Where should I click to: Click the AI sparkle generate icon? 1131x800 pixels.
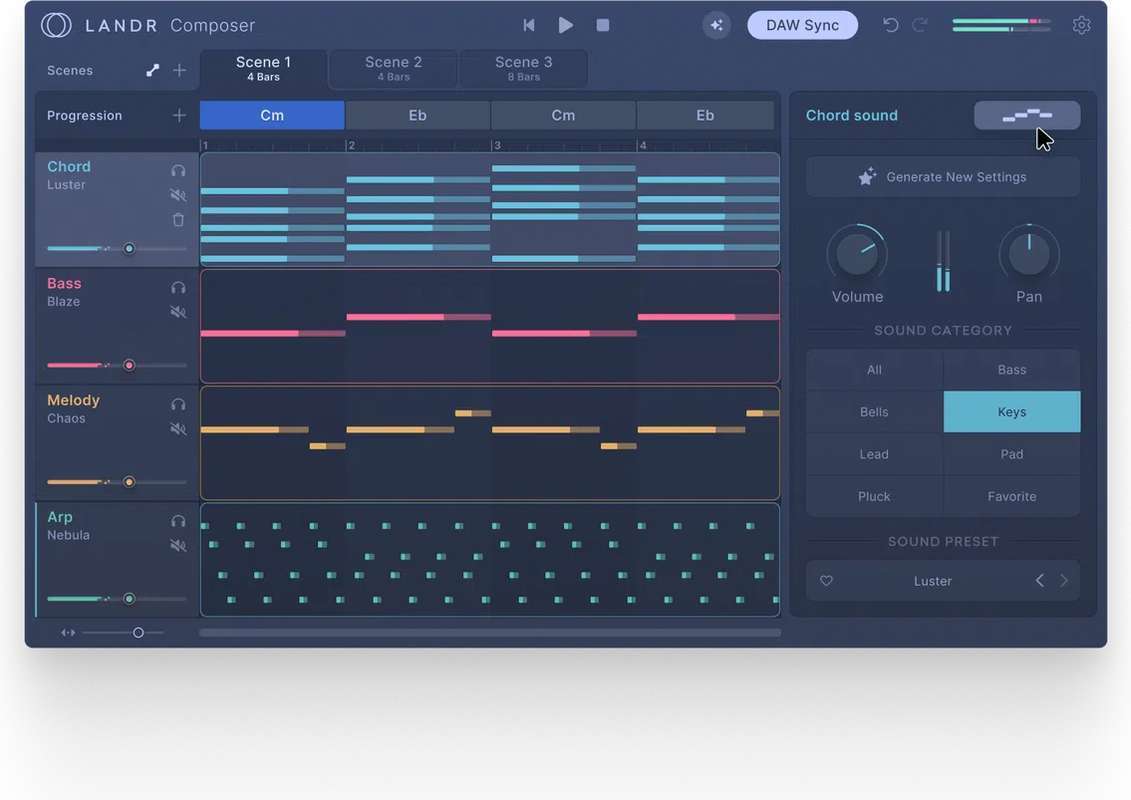point(716,25)
